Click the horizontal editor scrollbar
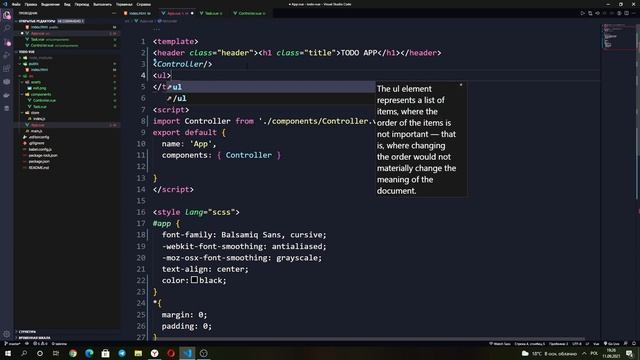The height and width of the screenshot is (360, 640). (369, 339)
